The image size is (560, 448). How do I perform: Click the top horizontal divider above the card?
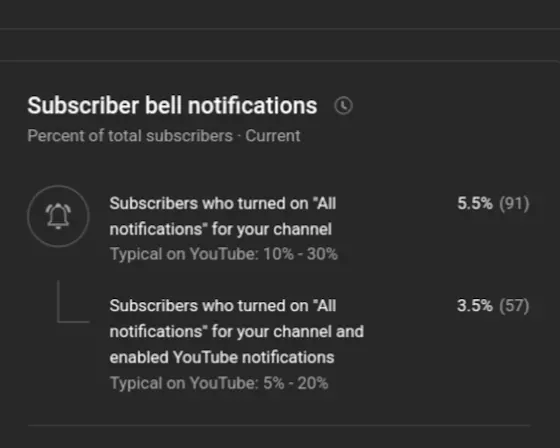(x=280, y=28)
